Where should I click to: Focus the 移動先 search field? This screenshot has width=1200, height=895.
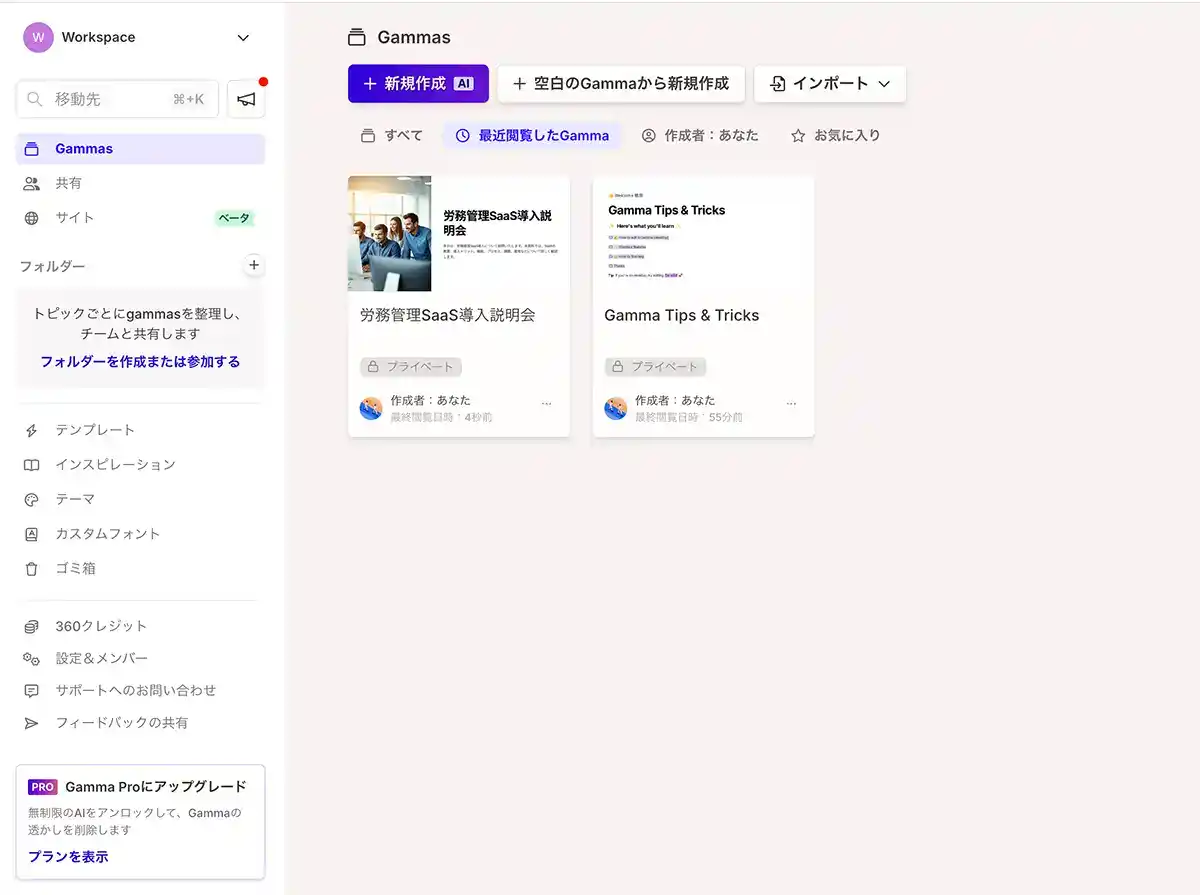pyautogui.click(x=118, y=99)
